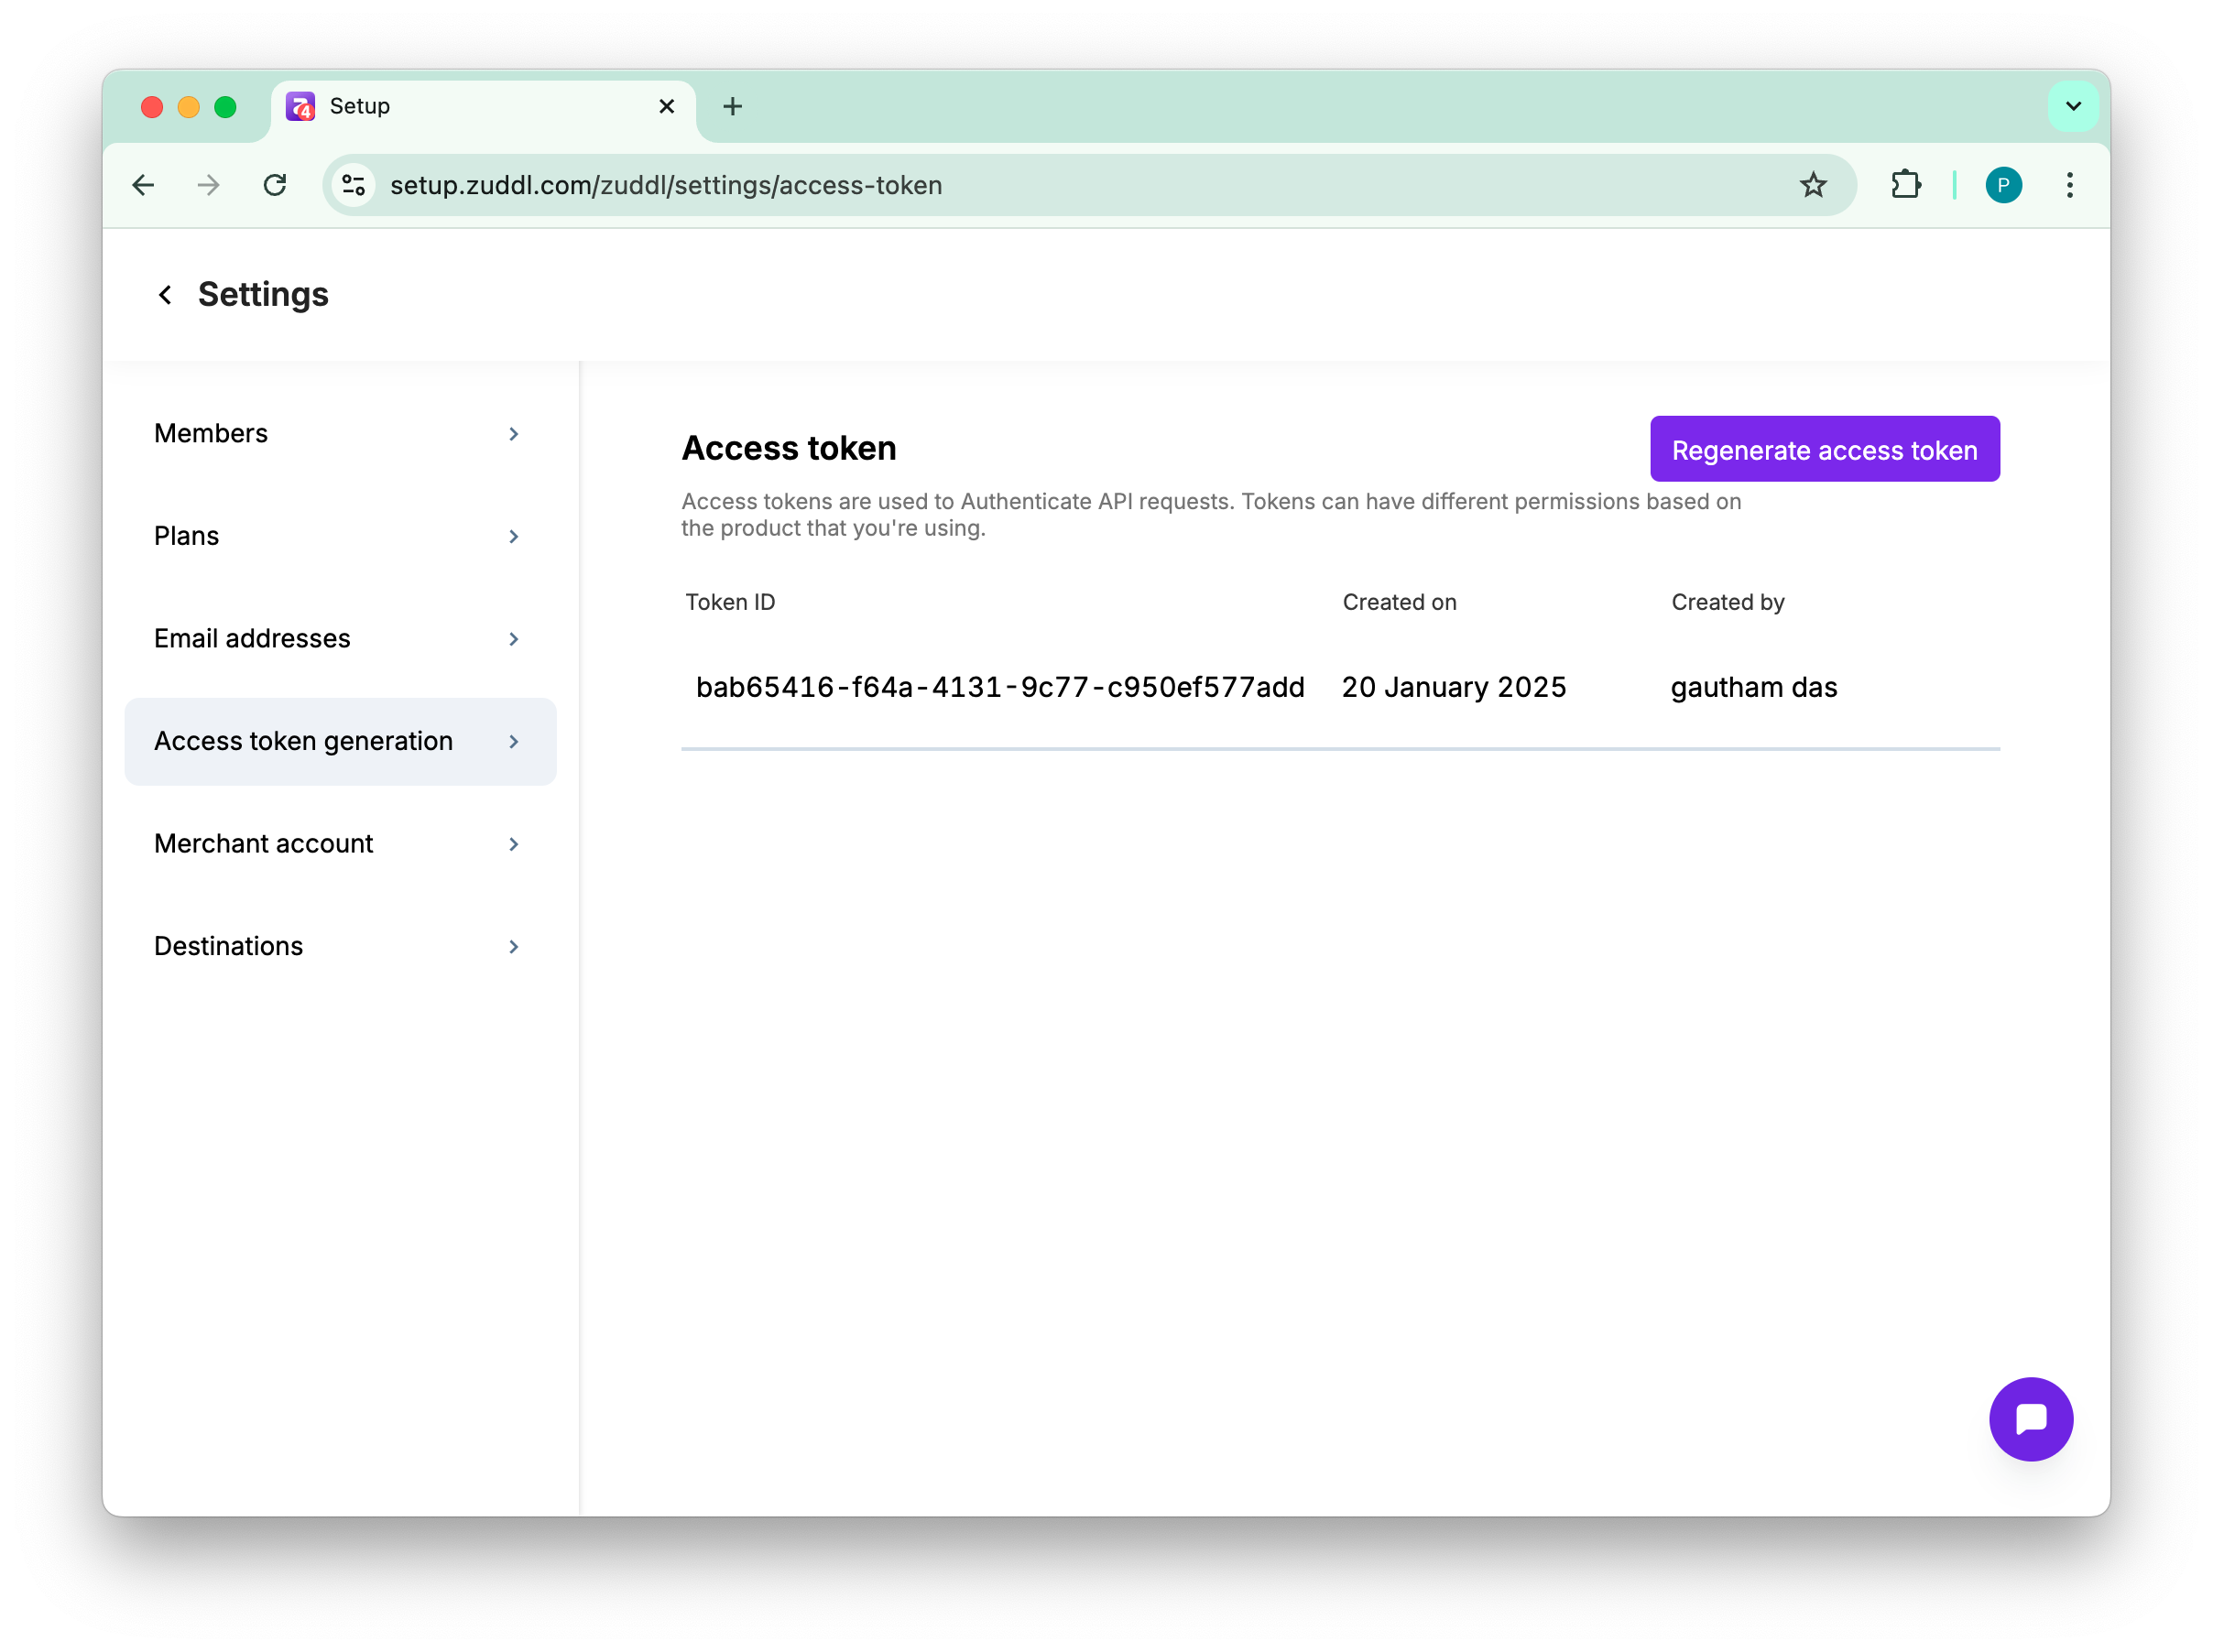The width and height of the screenshot is (2213, 1652).
Task: Click the profile avatar P icon
Action: click(x=2003, y=185)
